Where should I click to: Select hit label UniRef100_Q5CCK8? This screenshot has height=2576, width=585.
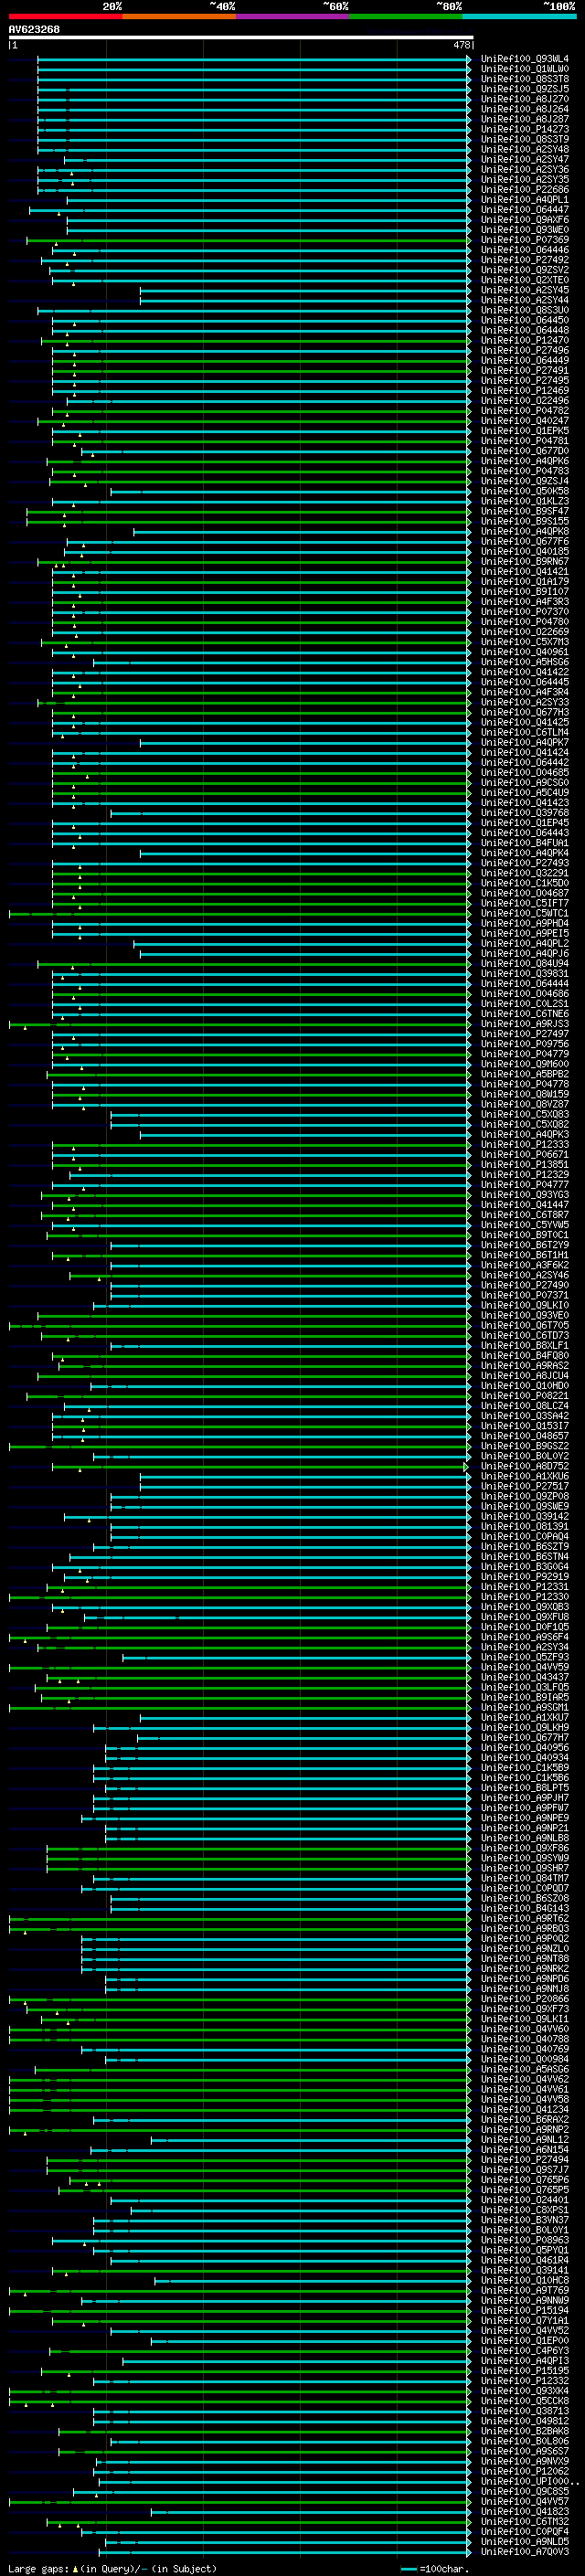(525, 2401)
